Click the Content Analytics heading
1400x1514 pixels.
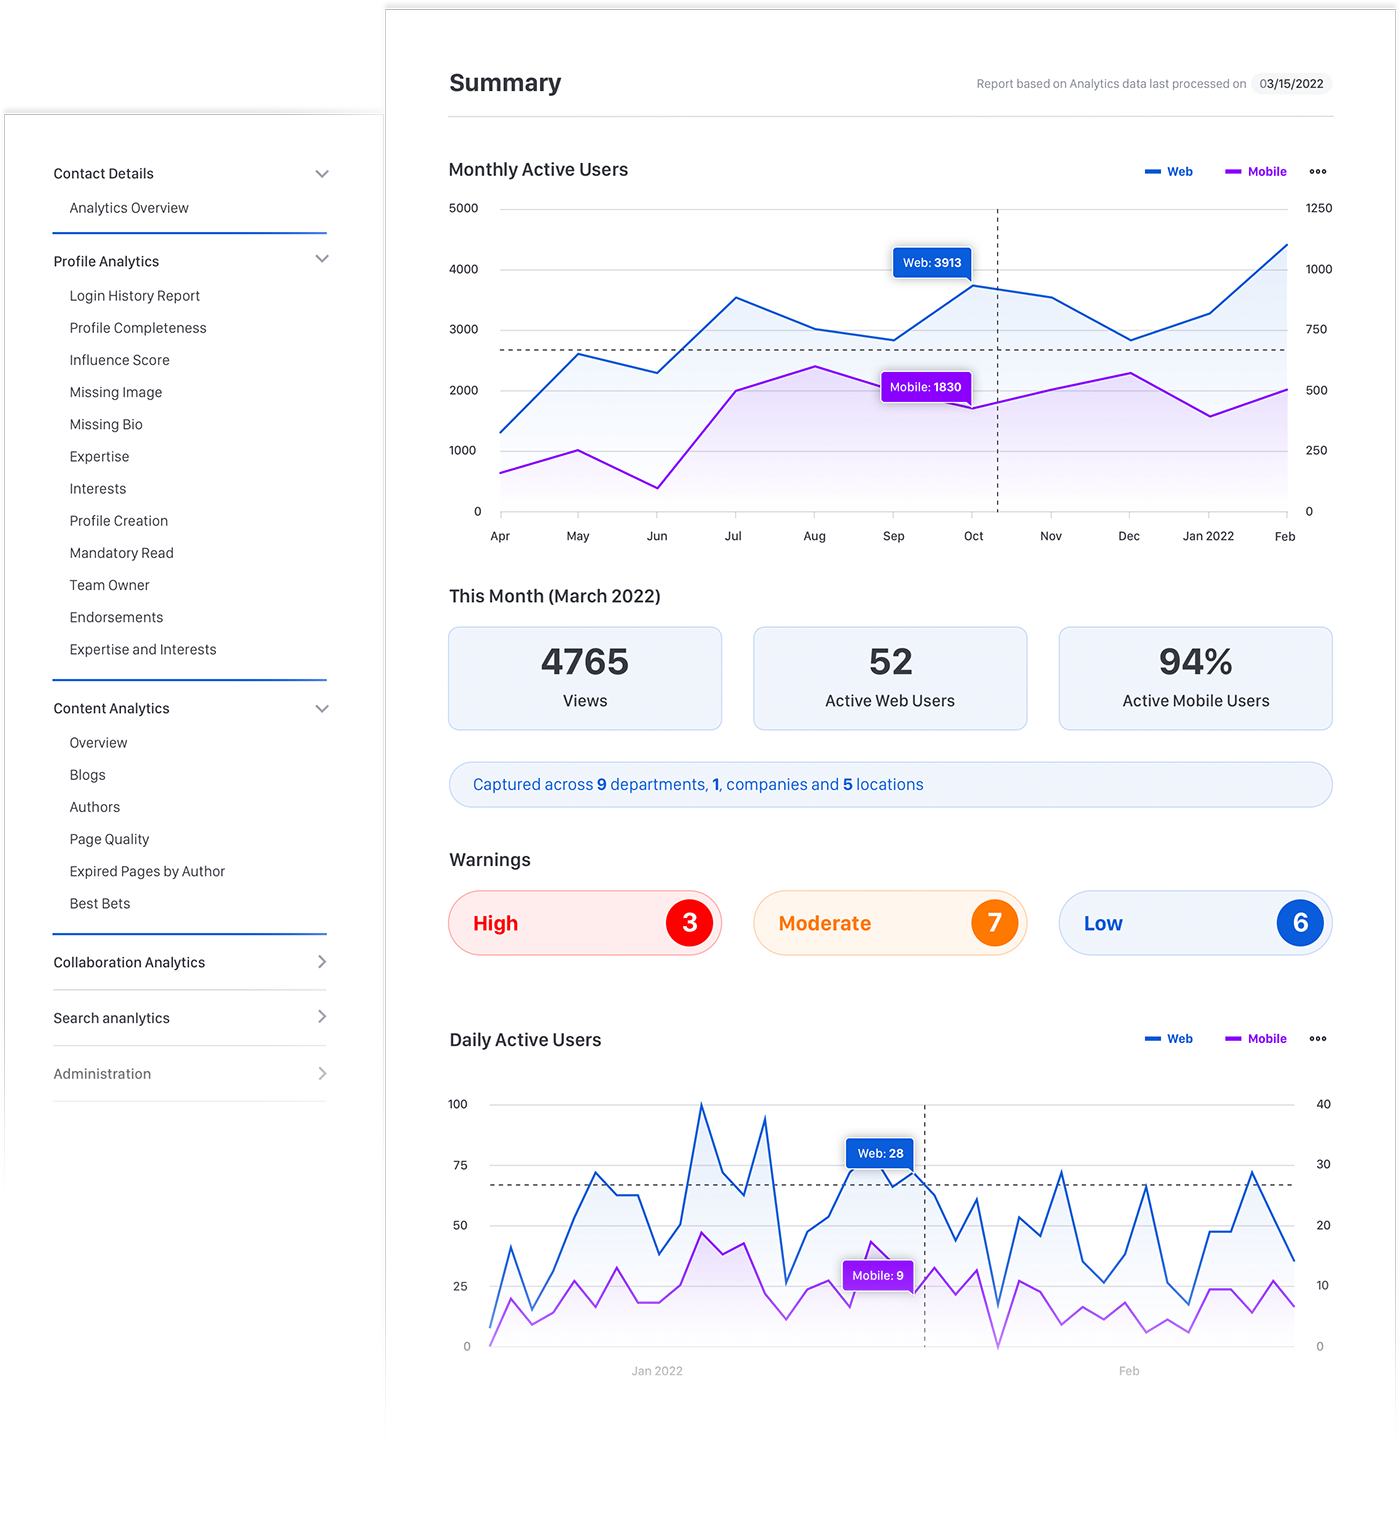112,709
